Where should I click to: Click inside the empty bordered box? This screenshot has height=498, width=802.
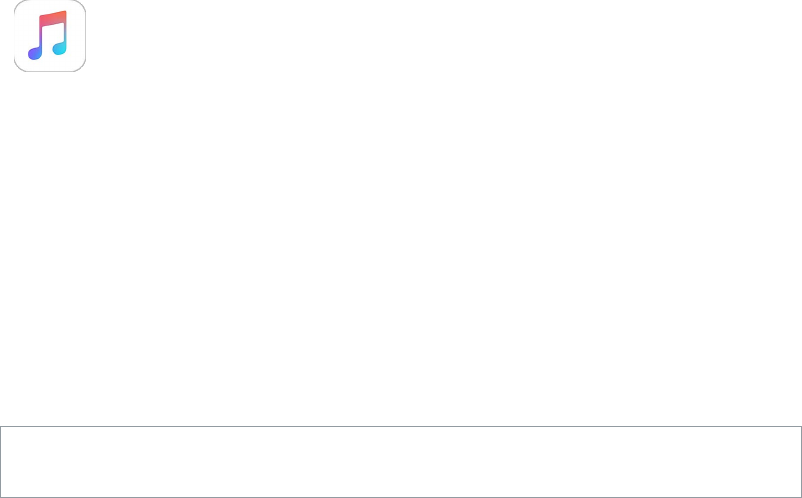pos(400,461)
